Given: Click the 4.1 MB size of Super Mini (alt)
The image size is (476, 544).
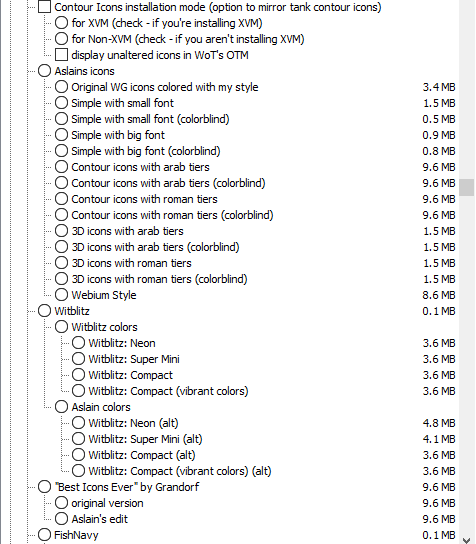Looking at the screenshot, I should tap(439, 439).
